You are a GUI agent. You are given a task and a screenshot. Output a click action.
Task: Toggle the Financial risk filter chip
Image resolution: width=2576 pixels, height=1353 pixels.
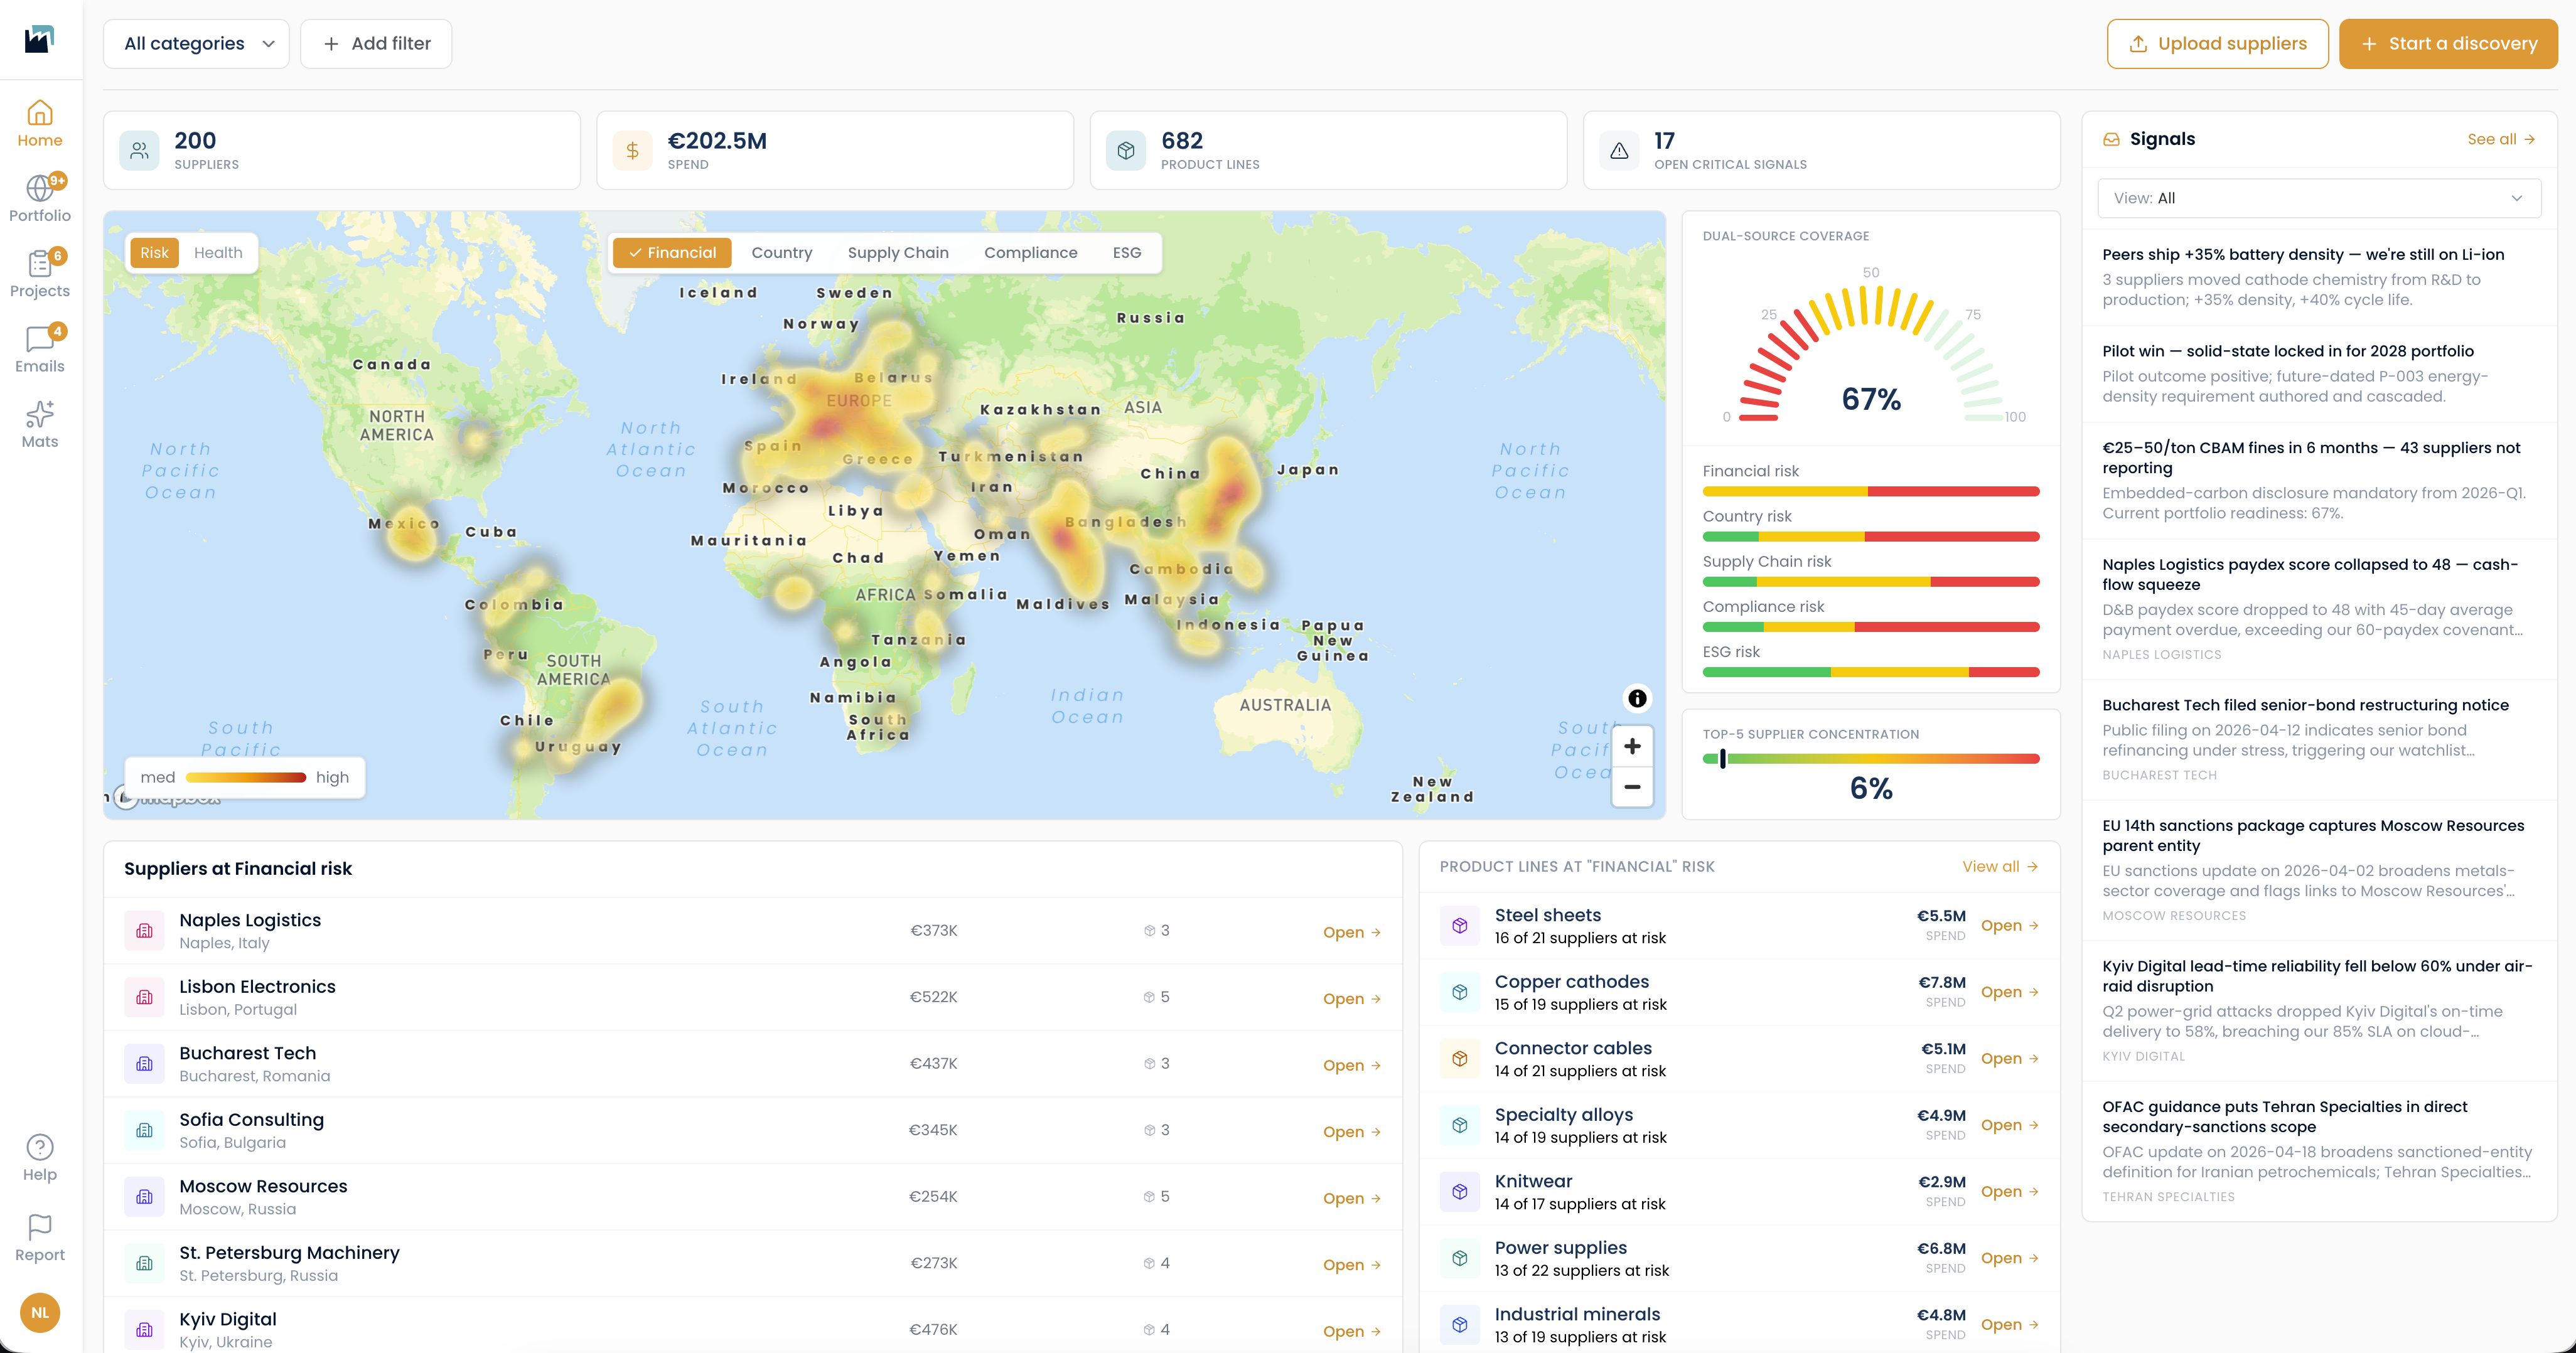[672, 253]
